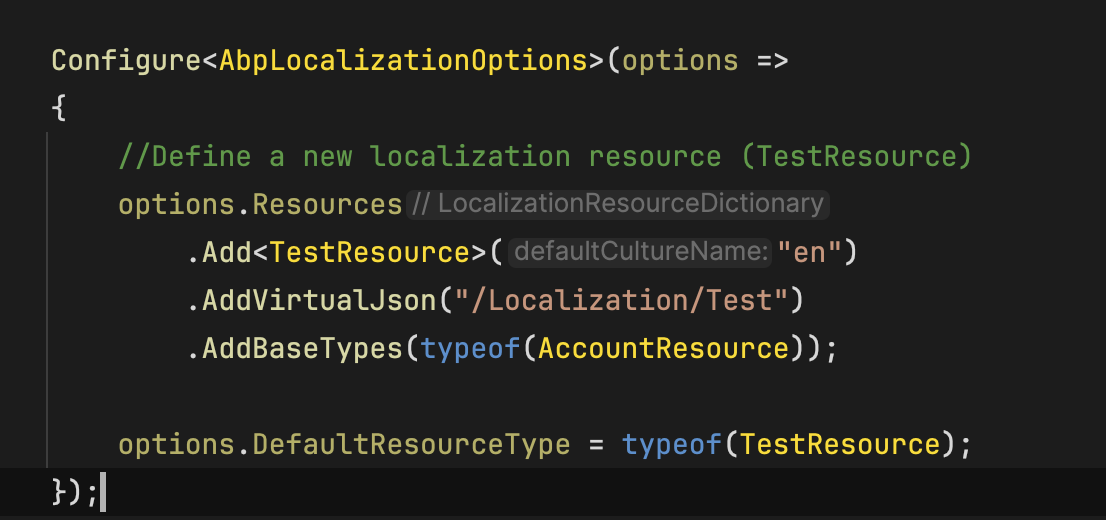This screenshot has height=520, width=1106.
Task: Click the "en" string literal
Action: [x=809, y=252]
